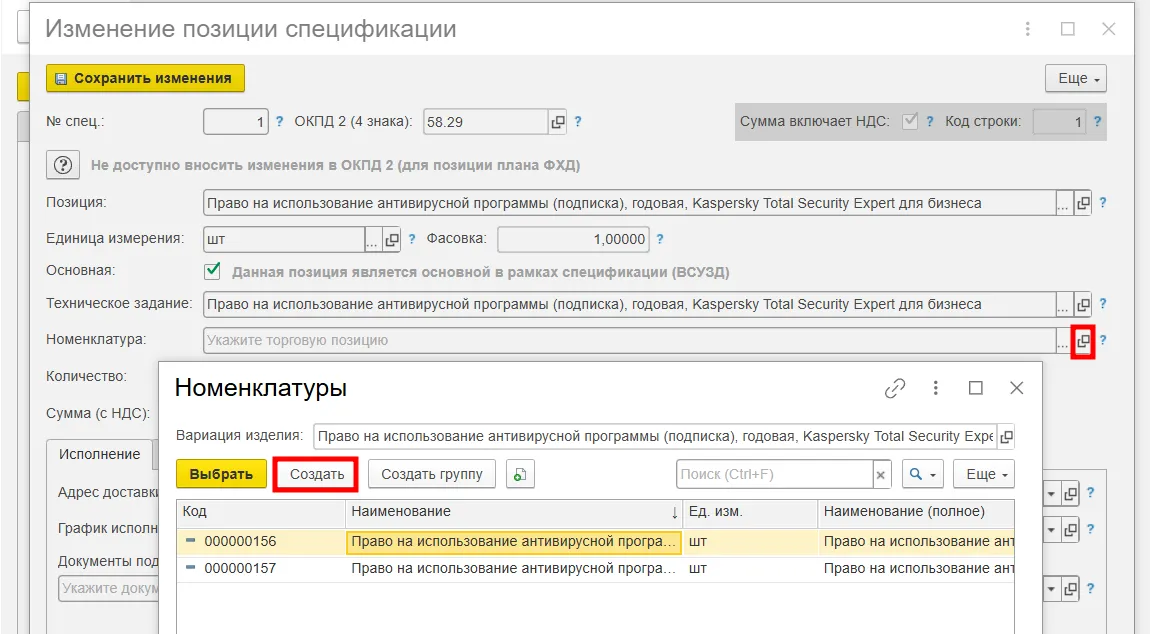The image size is (1150, 634).
Task: Click the Сохранить изменения button
Action: (x=145, y=78)
